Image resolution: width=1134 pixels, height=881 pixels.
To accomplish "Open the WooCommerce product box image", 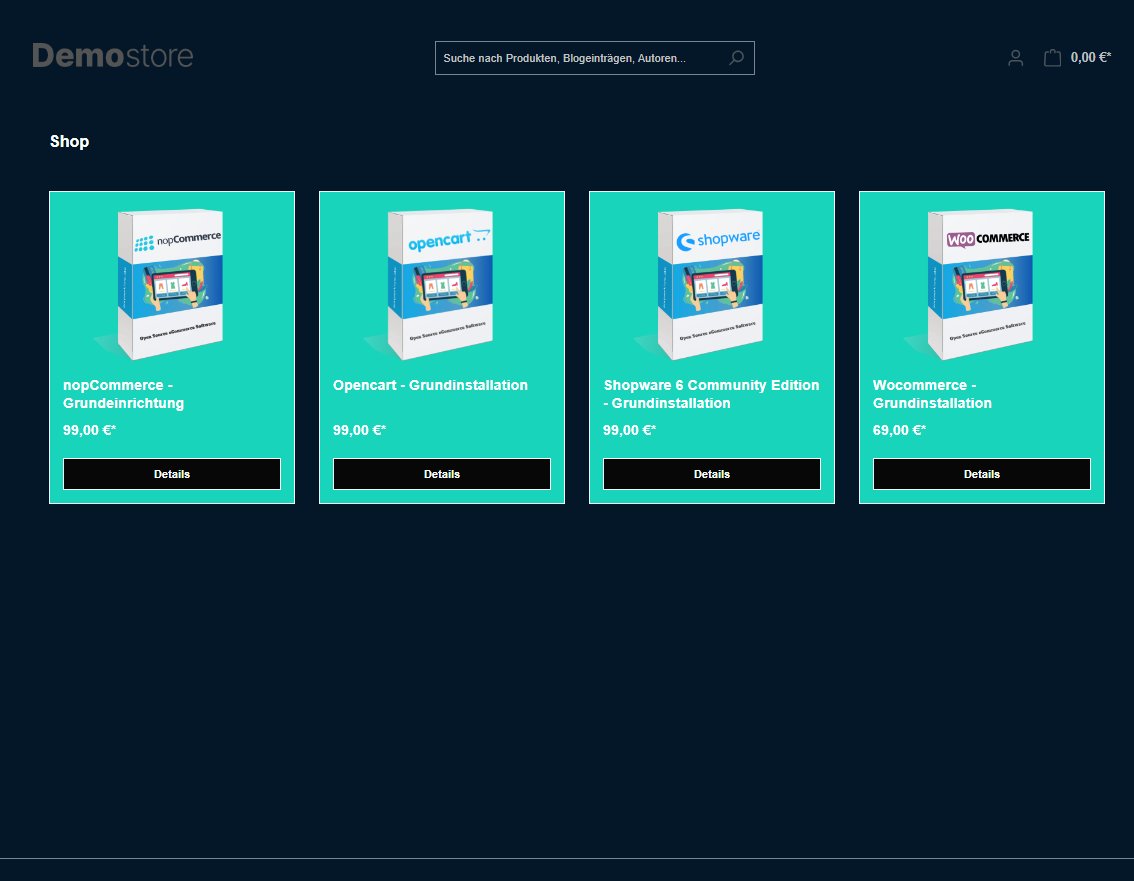I will (x=982, y=284).
